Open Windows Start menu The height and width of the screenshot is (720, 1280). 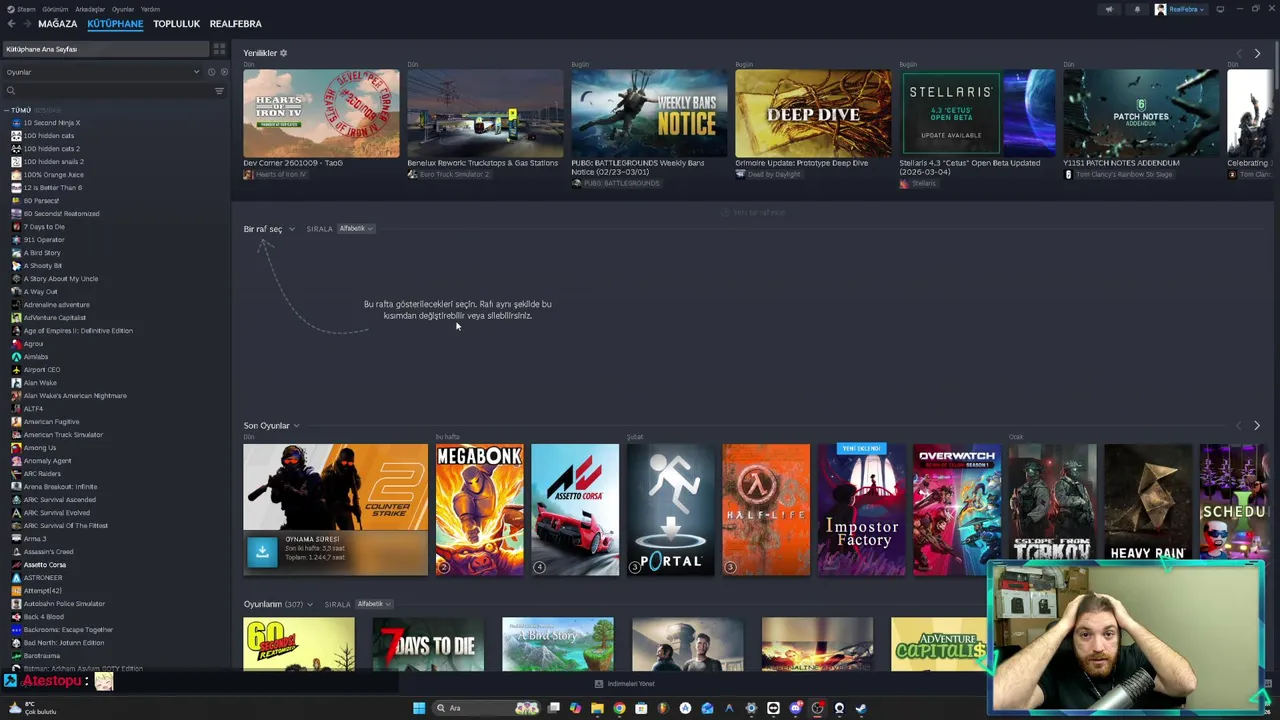419,708
